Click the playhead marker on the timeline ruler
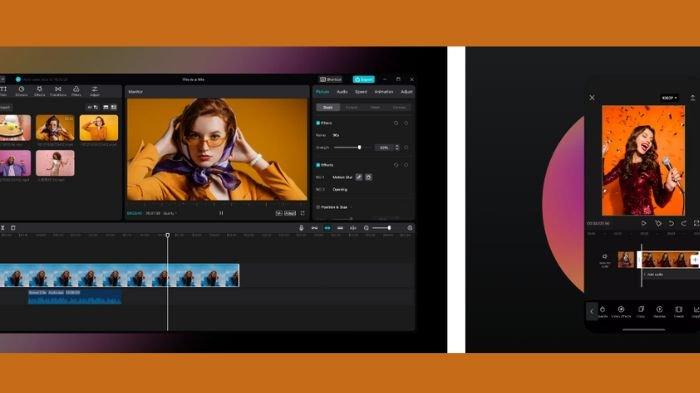 167,235
